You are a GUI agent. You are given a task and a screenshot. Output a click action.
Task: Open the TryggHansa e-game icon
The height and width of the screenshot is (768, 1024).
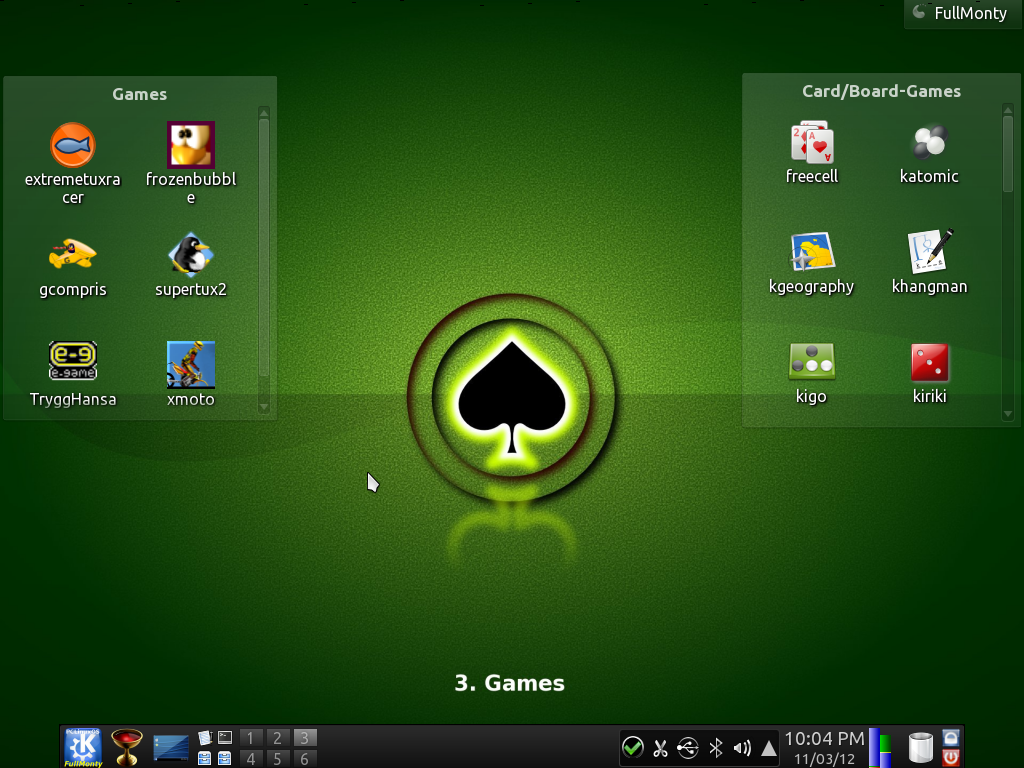coord(72,360)
